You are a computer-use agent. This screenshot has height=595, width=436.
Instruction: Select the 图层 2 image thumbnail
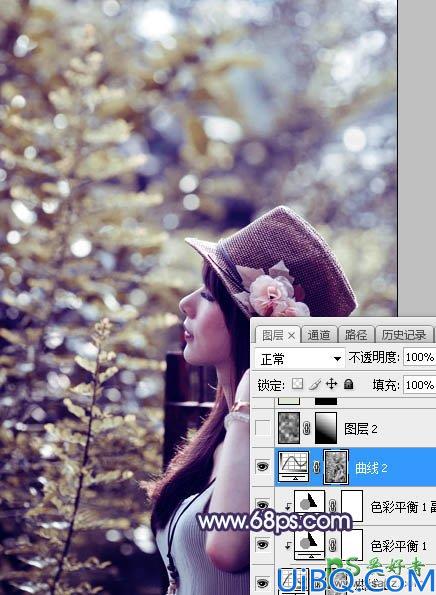pyautogui.click(x=289, y=428)
